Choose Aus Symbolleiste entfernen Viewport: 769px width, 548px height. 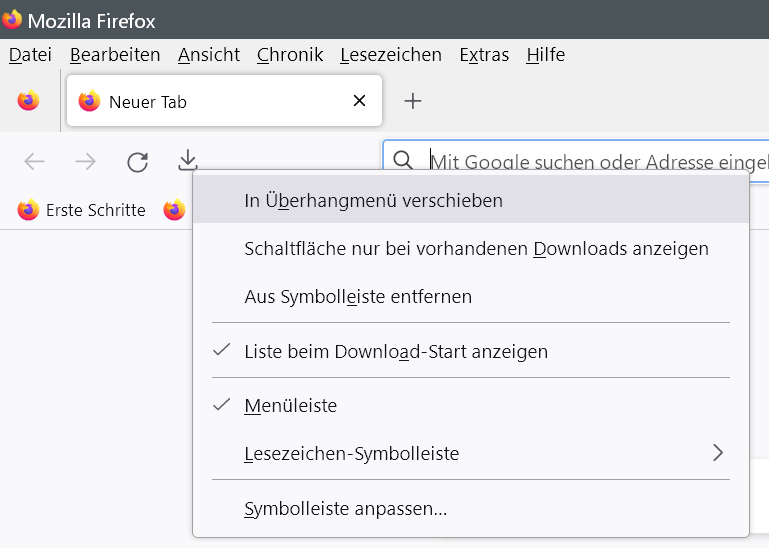pos(358,297)
